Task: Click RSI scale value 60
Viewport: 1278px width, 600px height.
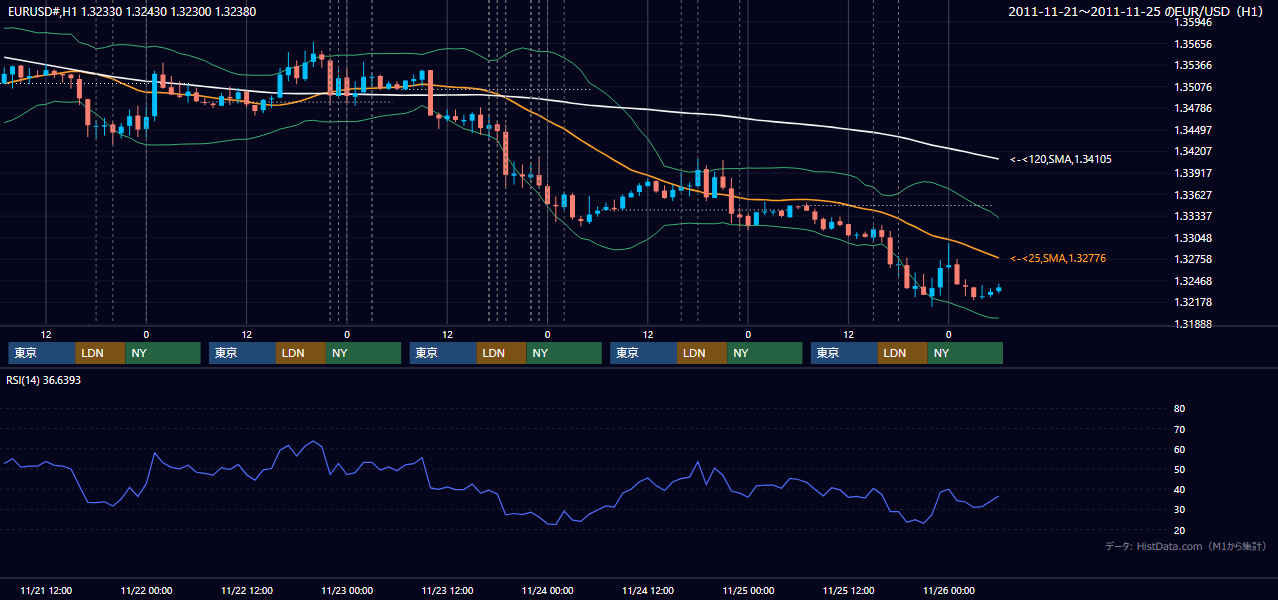Action: 1179,449
